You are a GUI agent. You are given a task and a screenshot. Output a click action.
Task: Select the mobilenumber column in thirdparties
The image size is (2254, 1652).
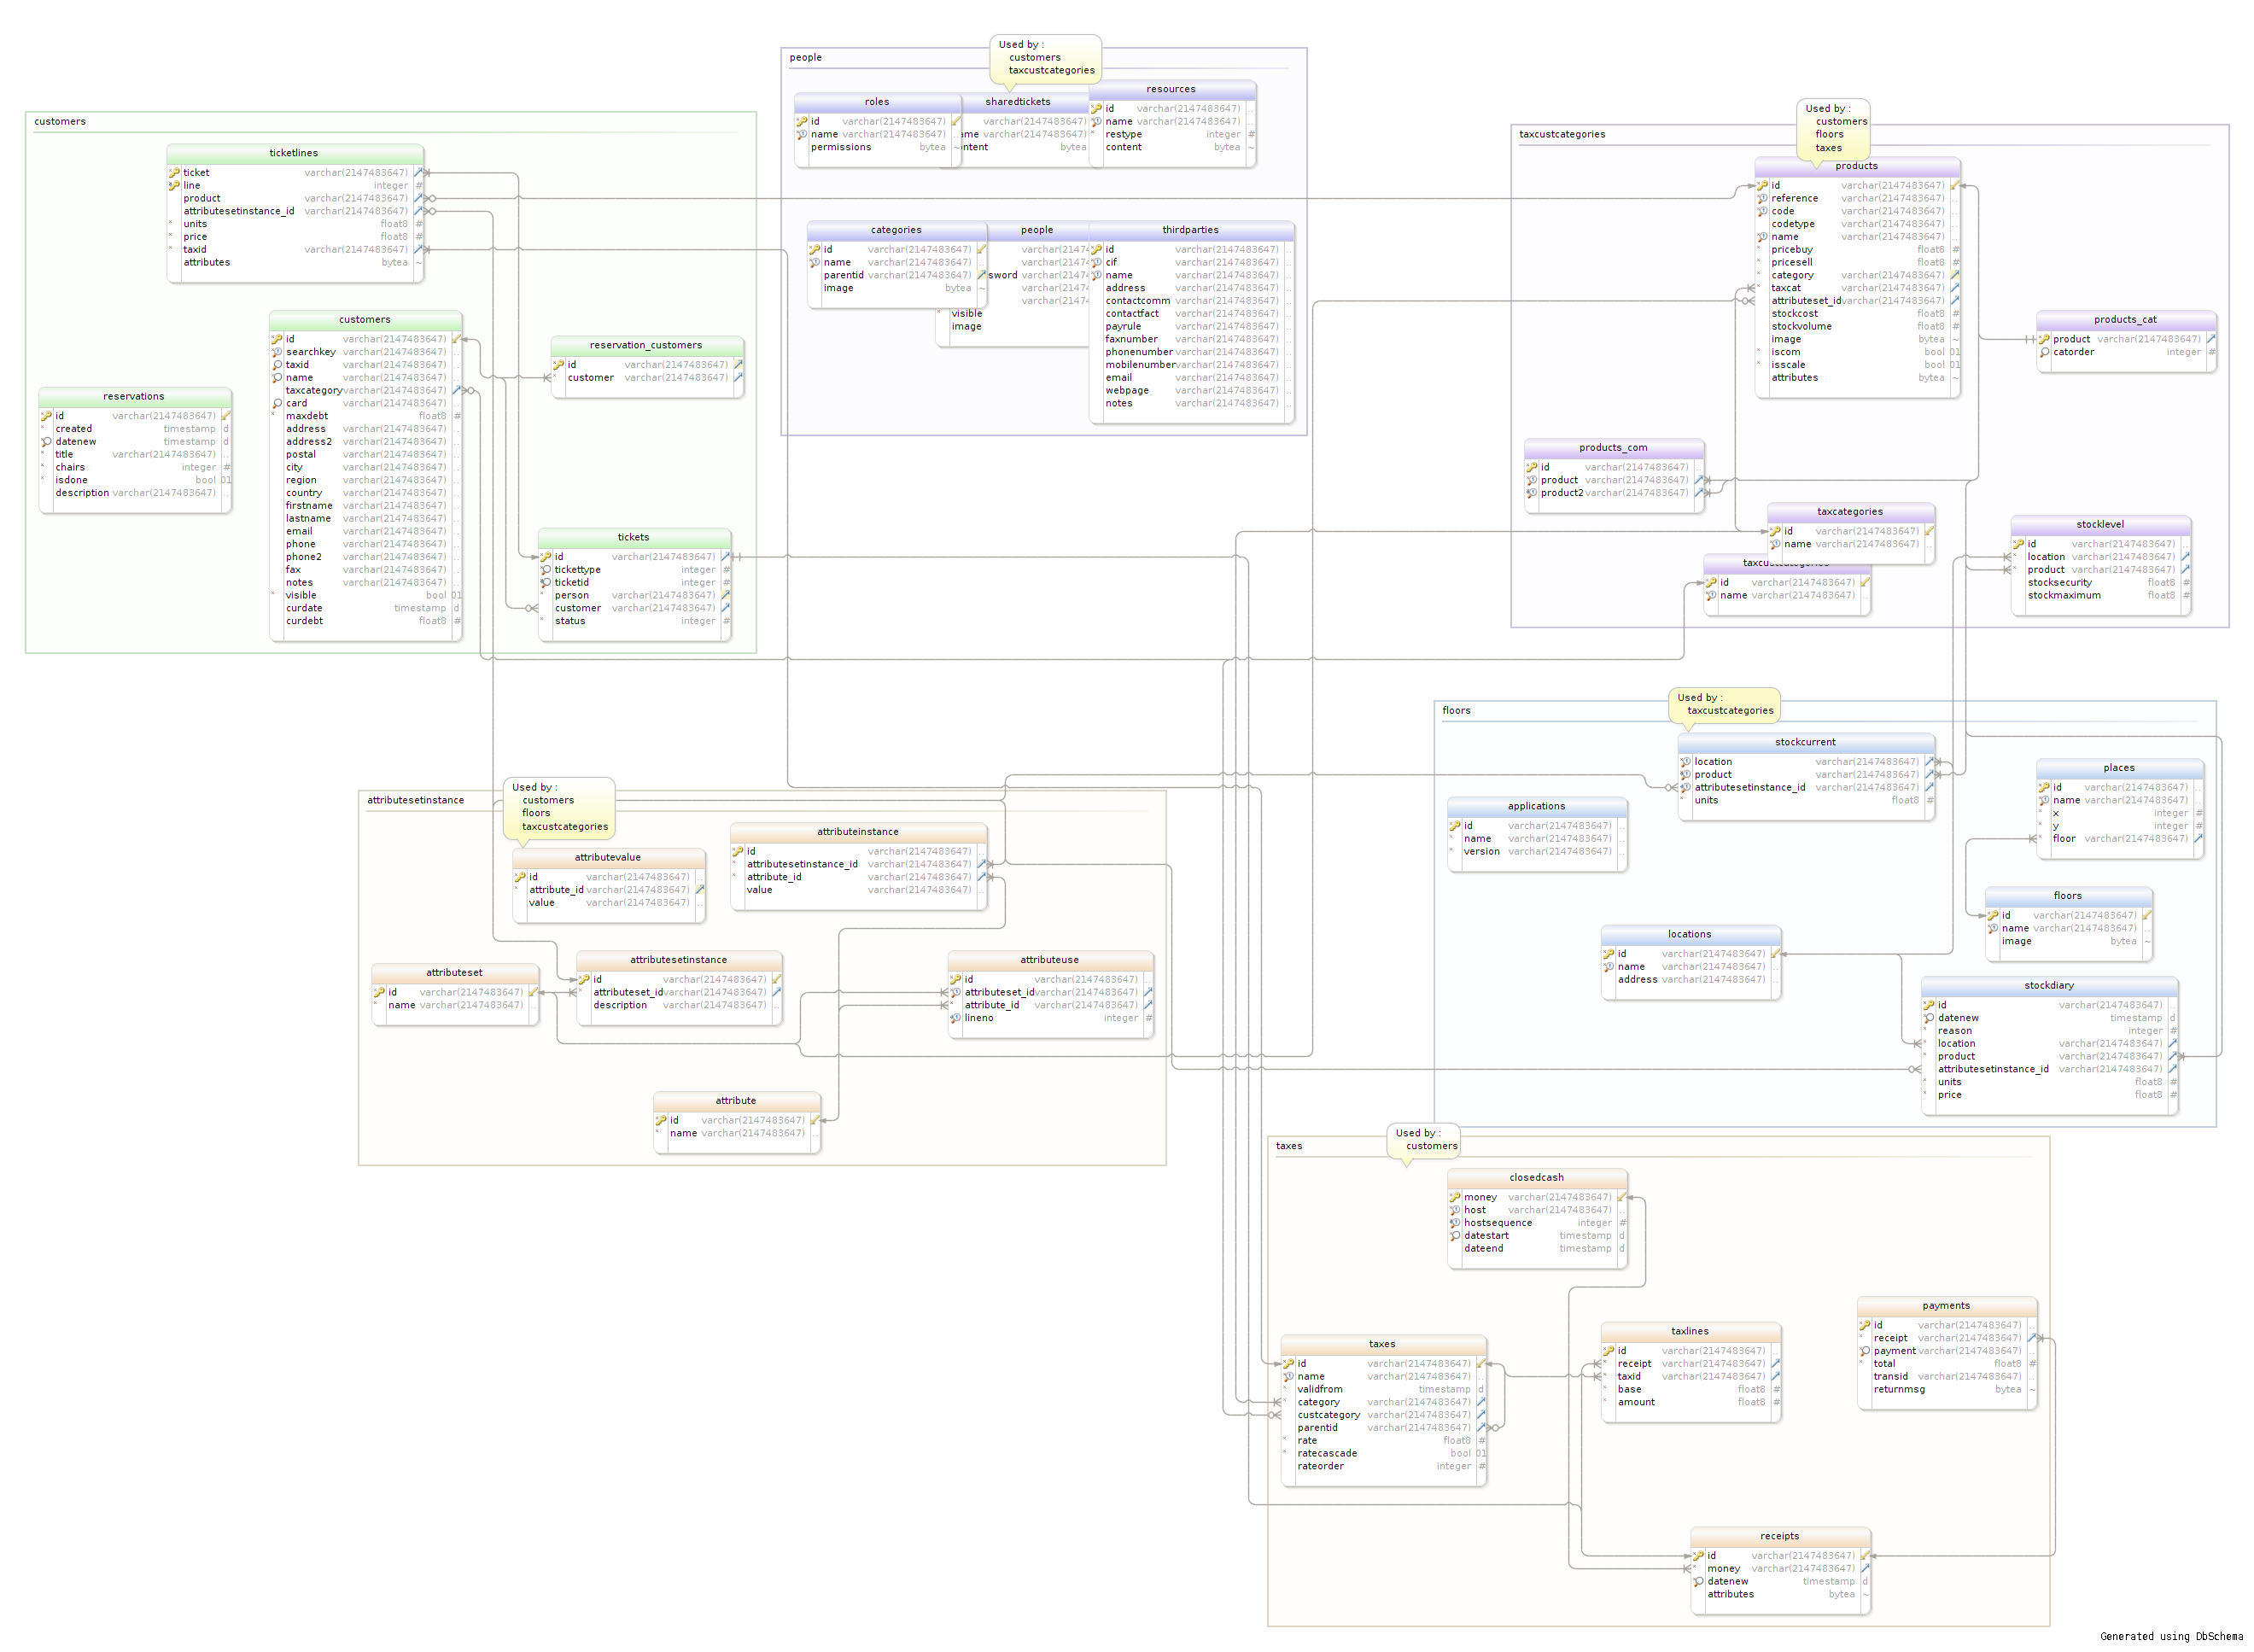point(1192,365)
